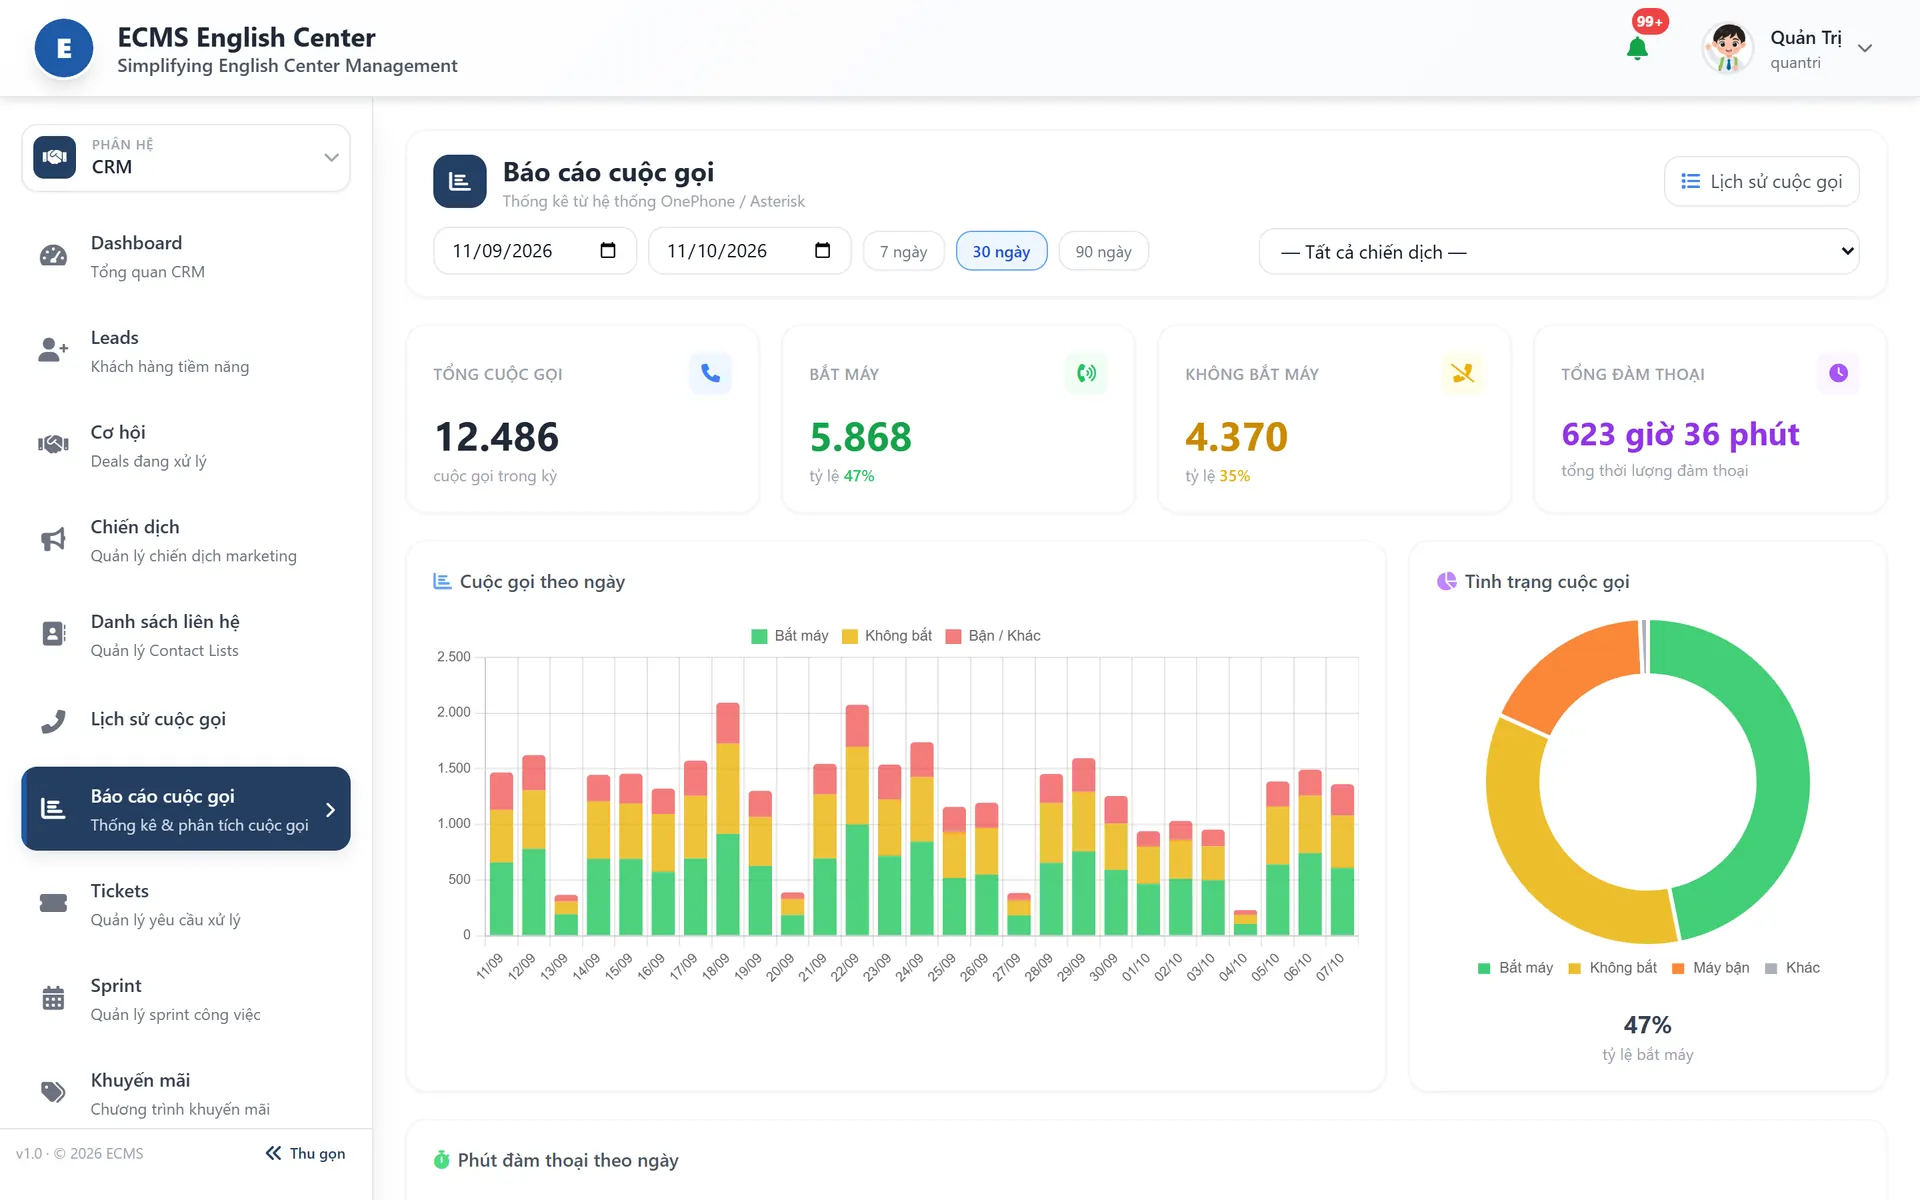The height and width of the screenshot is (1200, 1920).
Task: Click the Lịch sử cuộc gọi button at top right
Action: coord(1761,181)
